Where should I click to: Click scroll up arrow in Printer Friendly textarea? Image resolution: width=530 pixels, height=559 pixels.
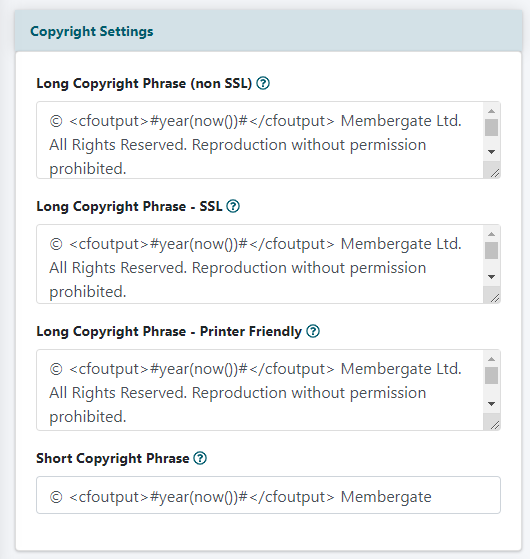click(x=492, y=359)
